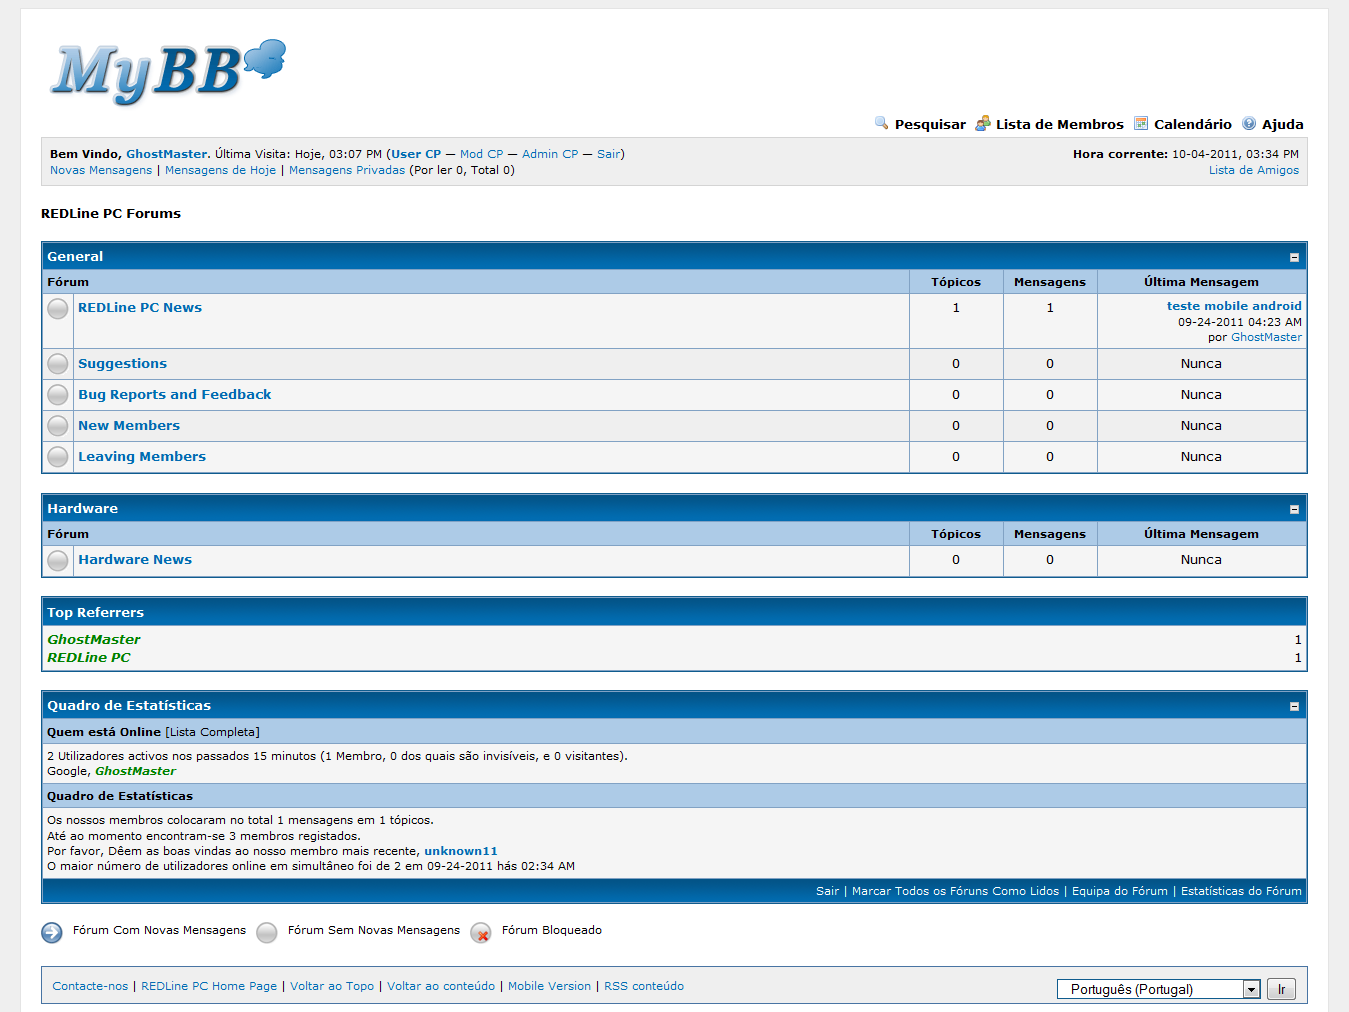Open last post teste mobile android
Screen dimensions: 1349x1012
[1234, 306]
